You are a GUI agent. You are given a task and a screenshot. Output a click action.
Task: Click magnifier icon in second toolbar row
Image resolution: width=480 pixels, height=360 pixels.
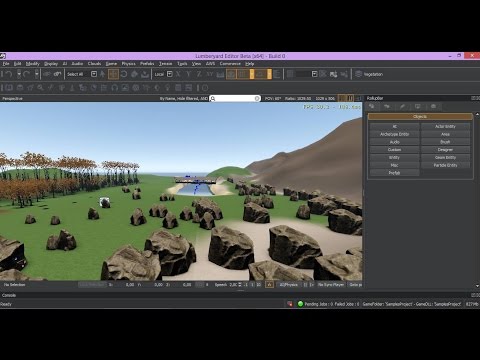point(40,88)
